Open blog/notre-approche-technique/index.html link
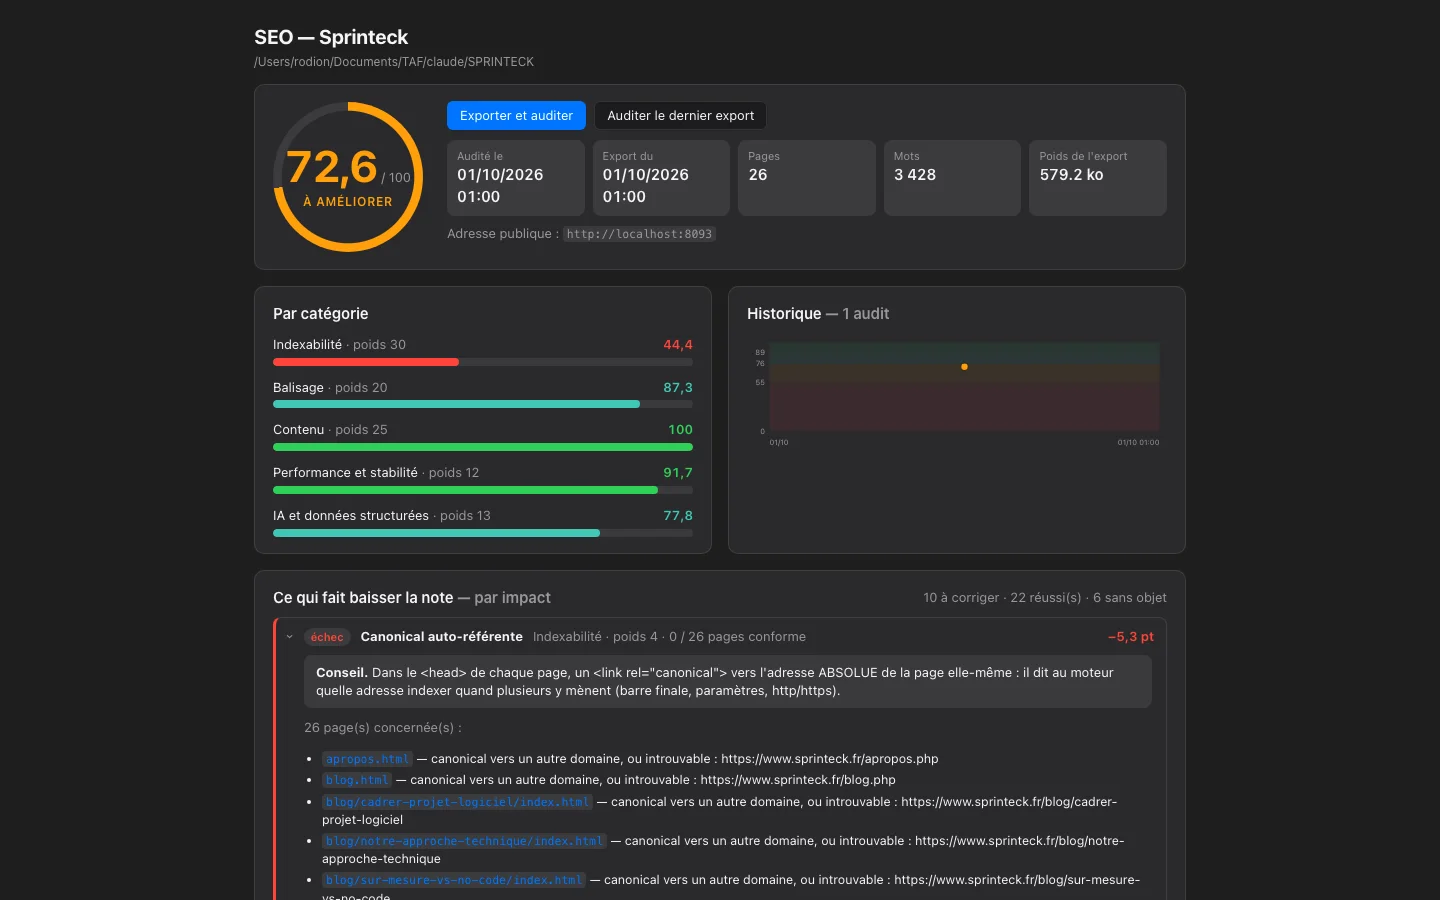The height and width of the screenshot is (900, 1440). [464, 841]
